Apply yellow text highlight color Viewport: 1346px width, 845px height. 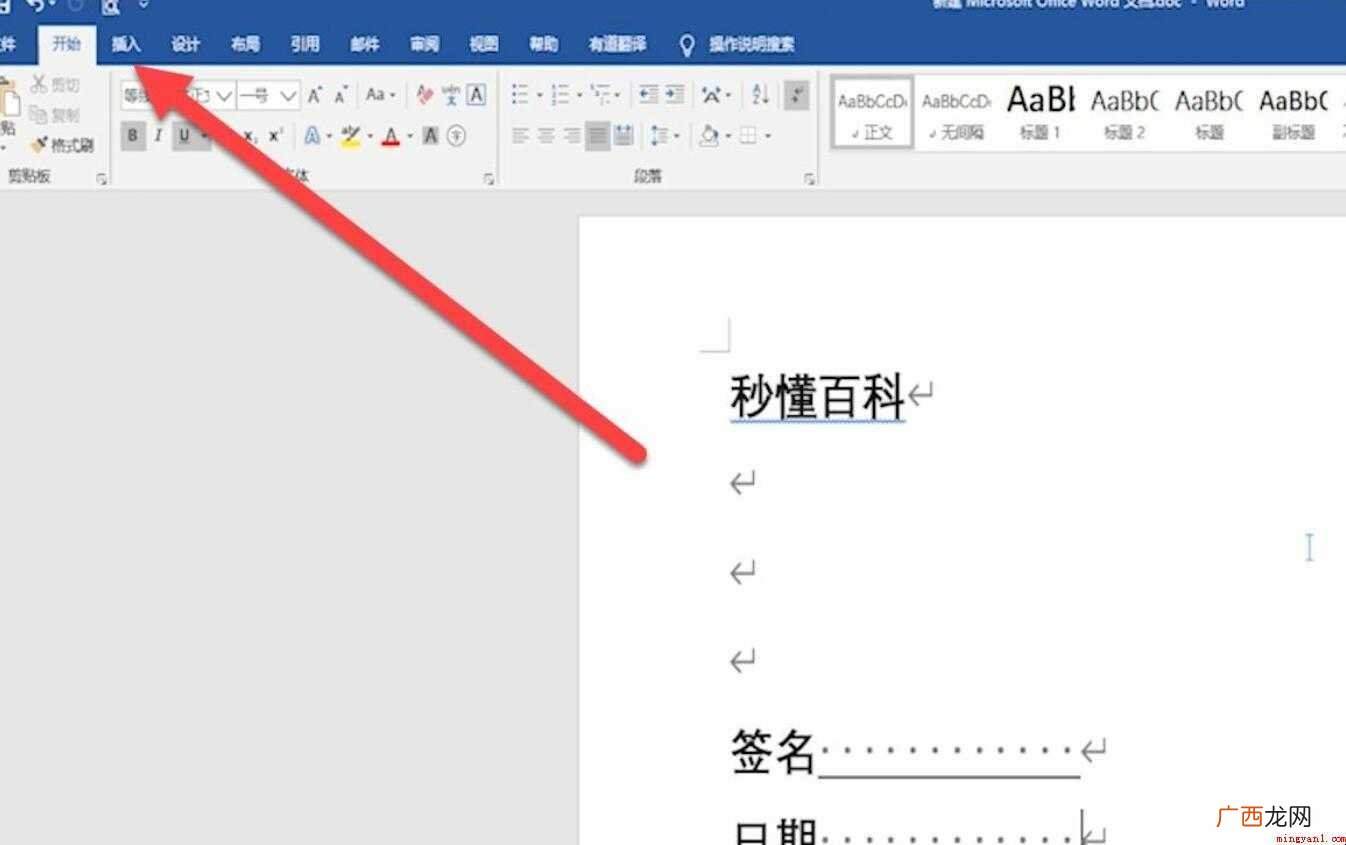[350, 136]
